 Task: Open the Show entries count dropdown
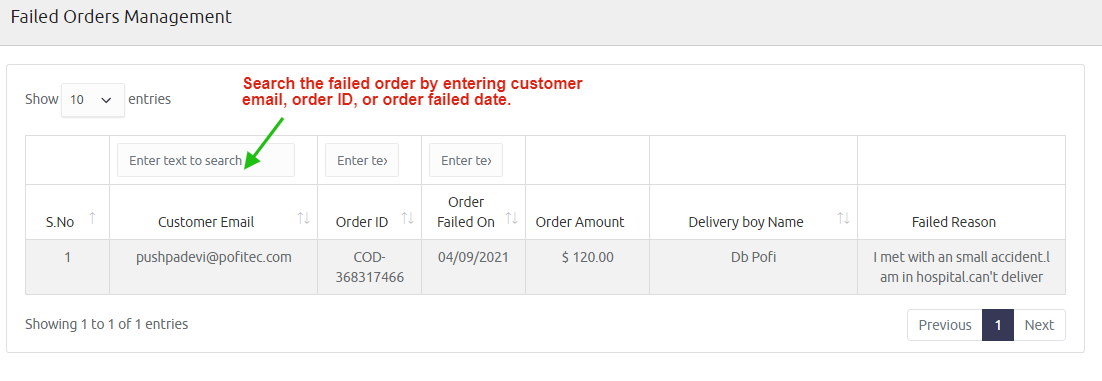93,100
